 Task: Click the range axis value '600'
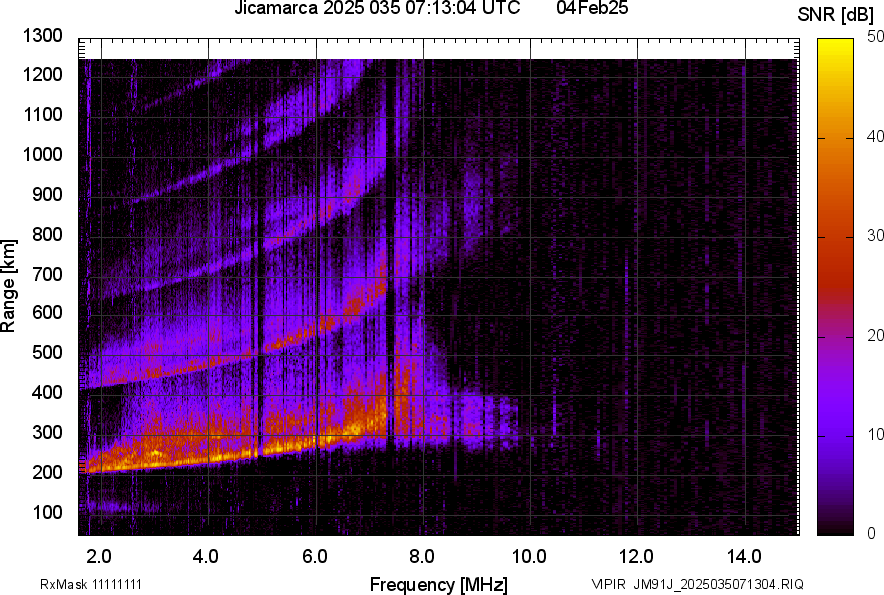(x=47, y=312)
